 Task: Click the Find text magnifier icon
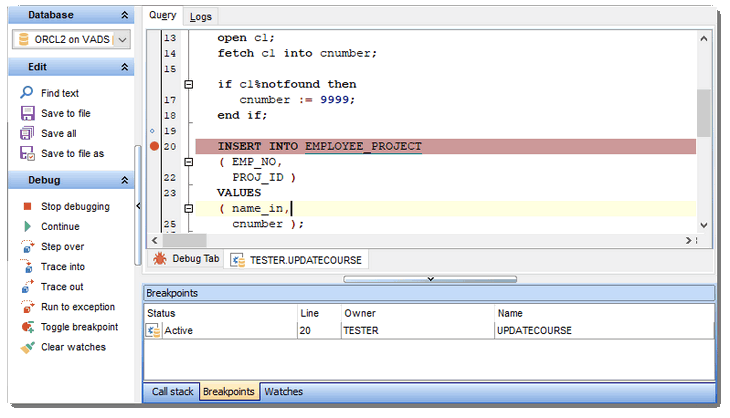pyautogui.click(x=28, y=93)
